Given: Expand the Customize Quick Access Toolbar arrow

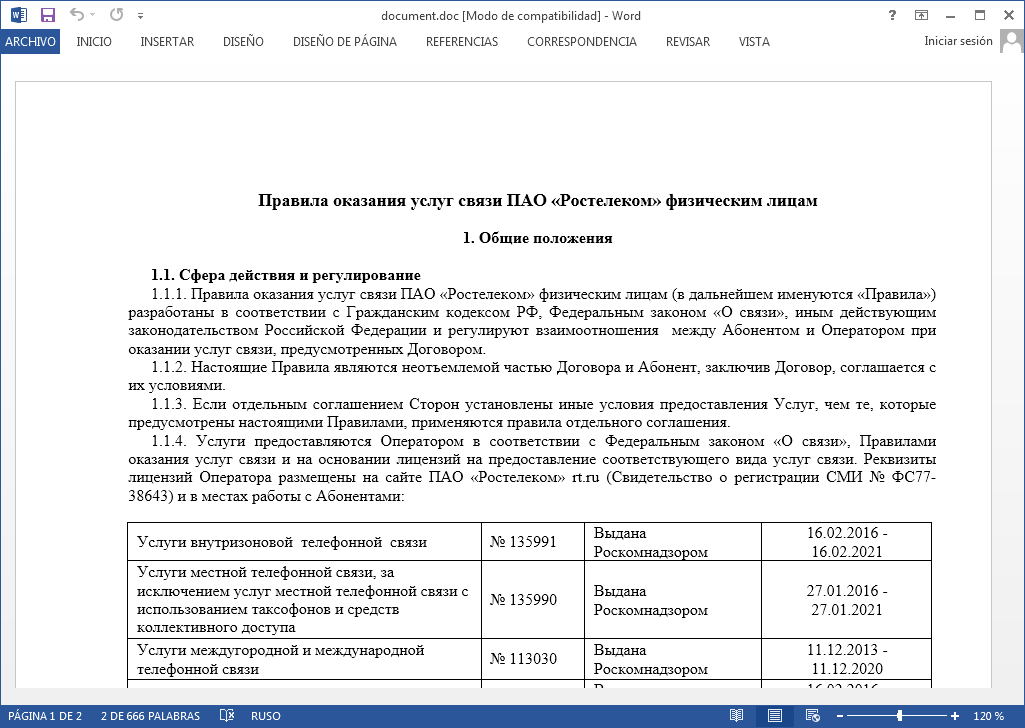Looking at the screenshot, I should click(140, 16).
